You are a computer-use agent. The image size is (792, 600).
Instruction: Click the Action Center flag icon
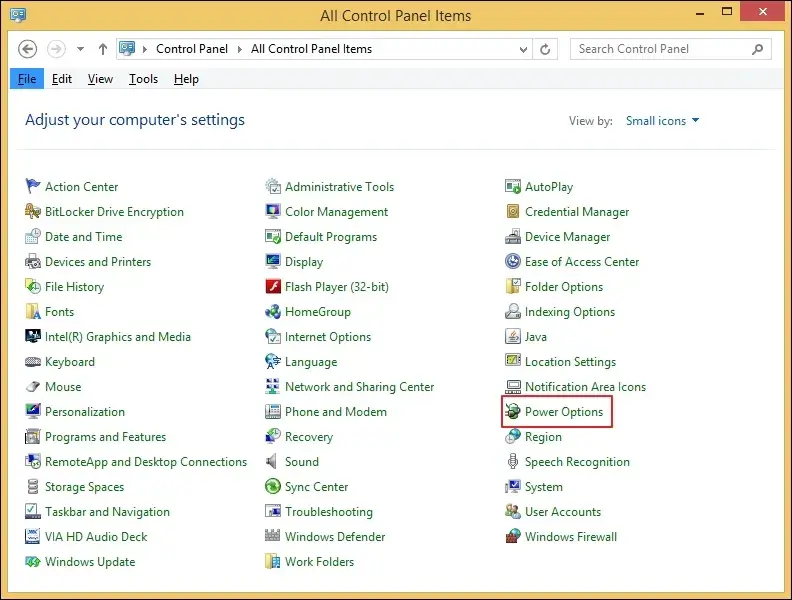[33, 186]
